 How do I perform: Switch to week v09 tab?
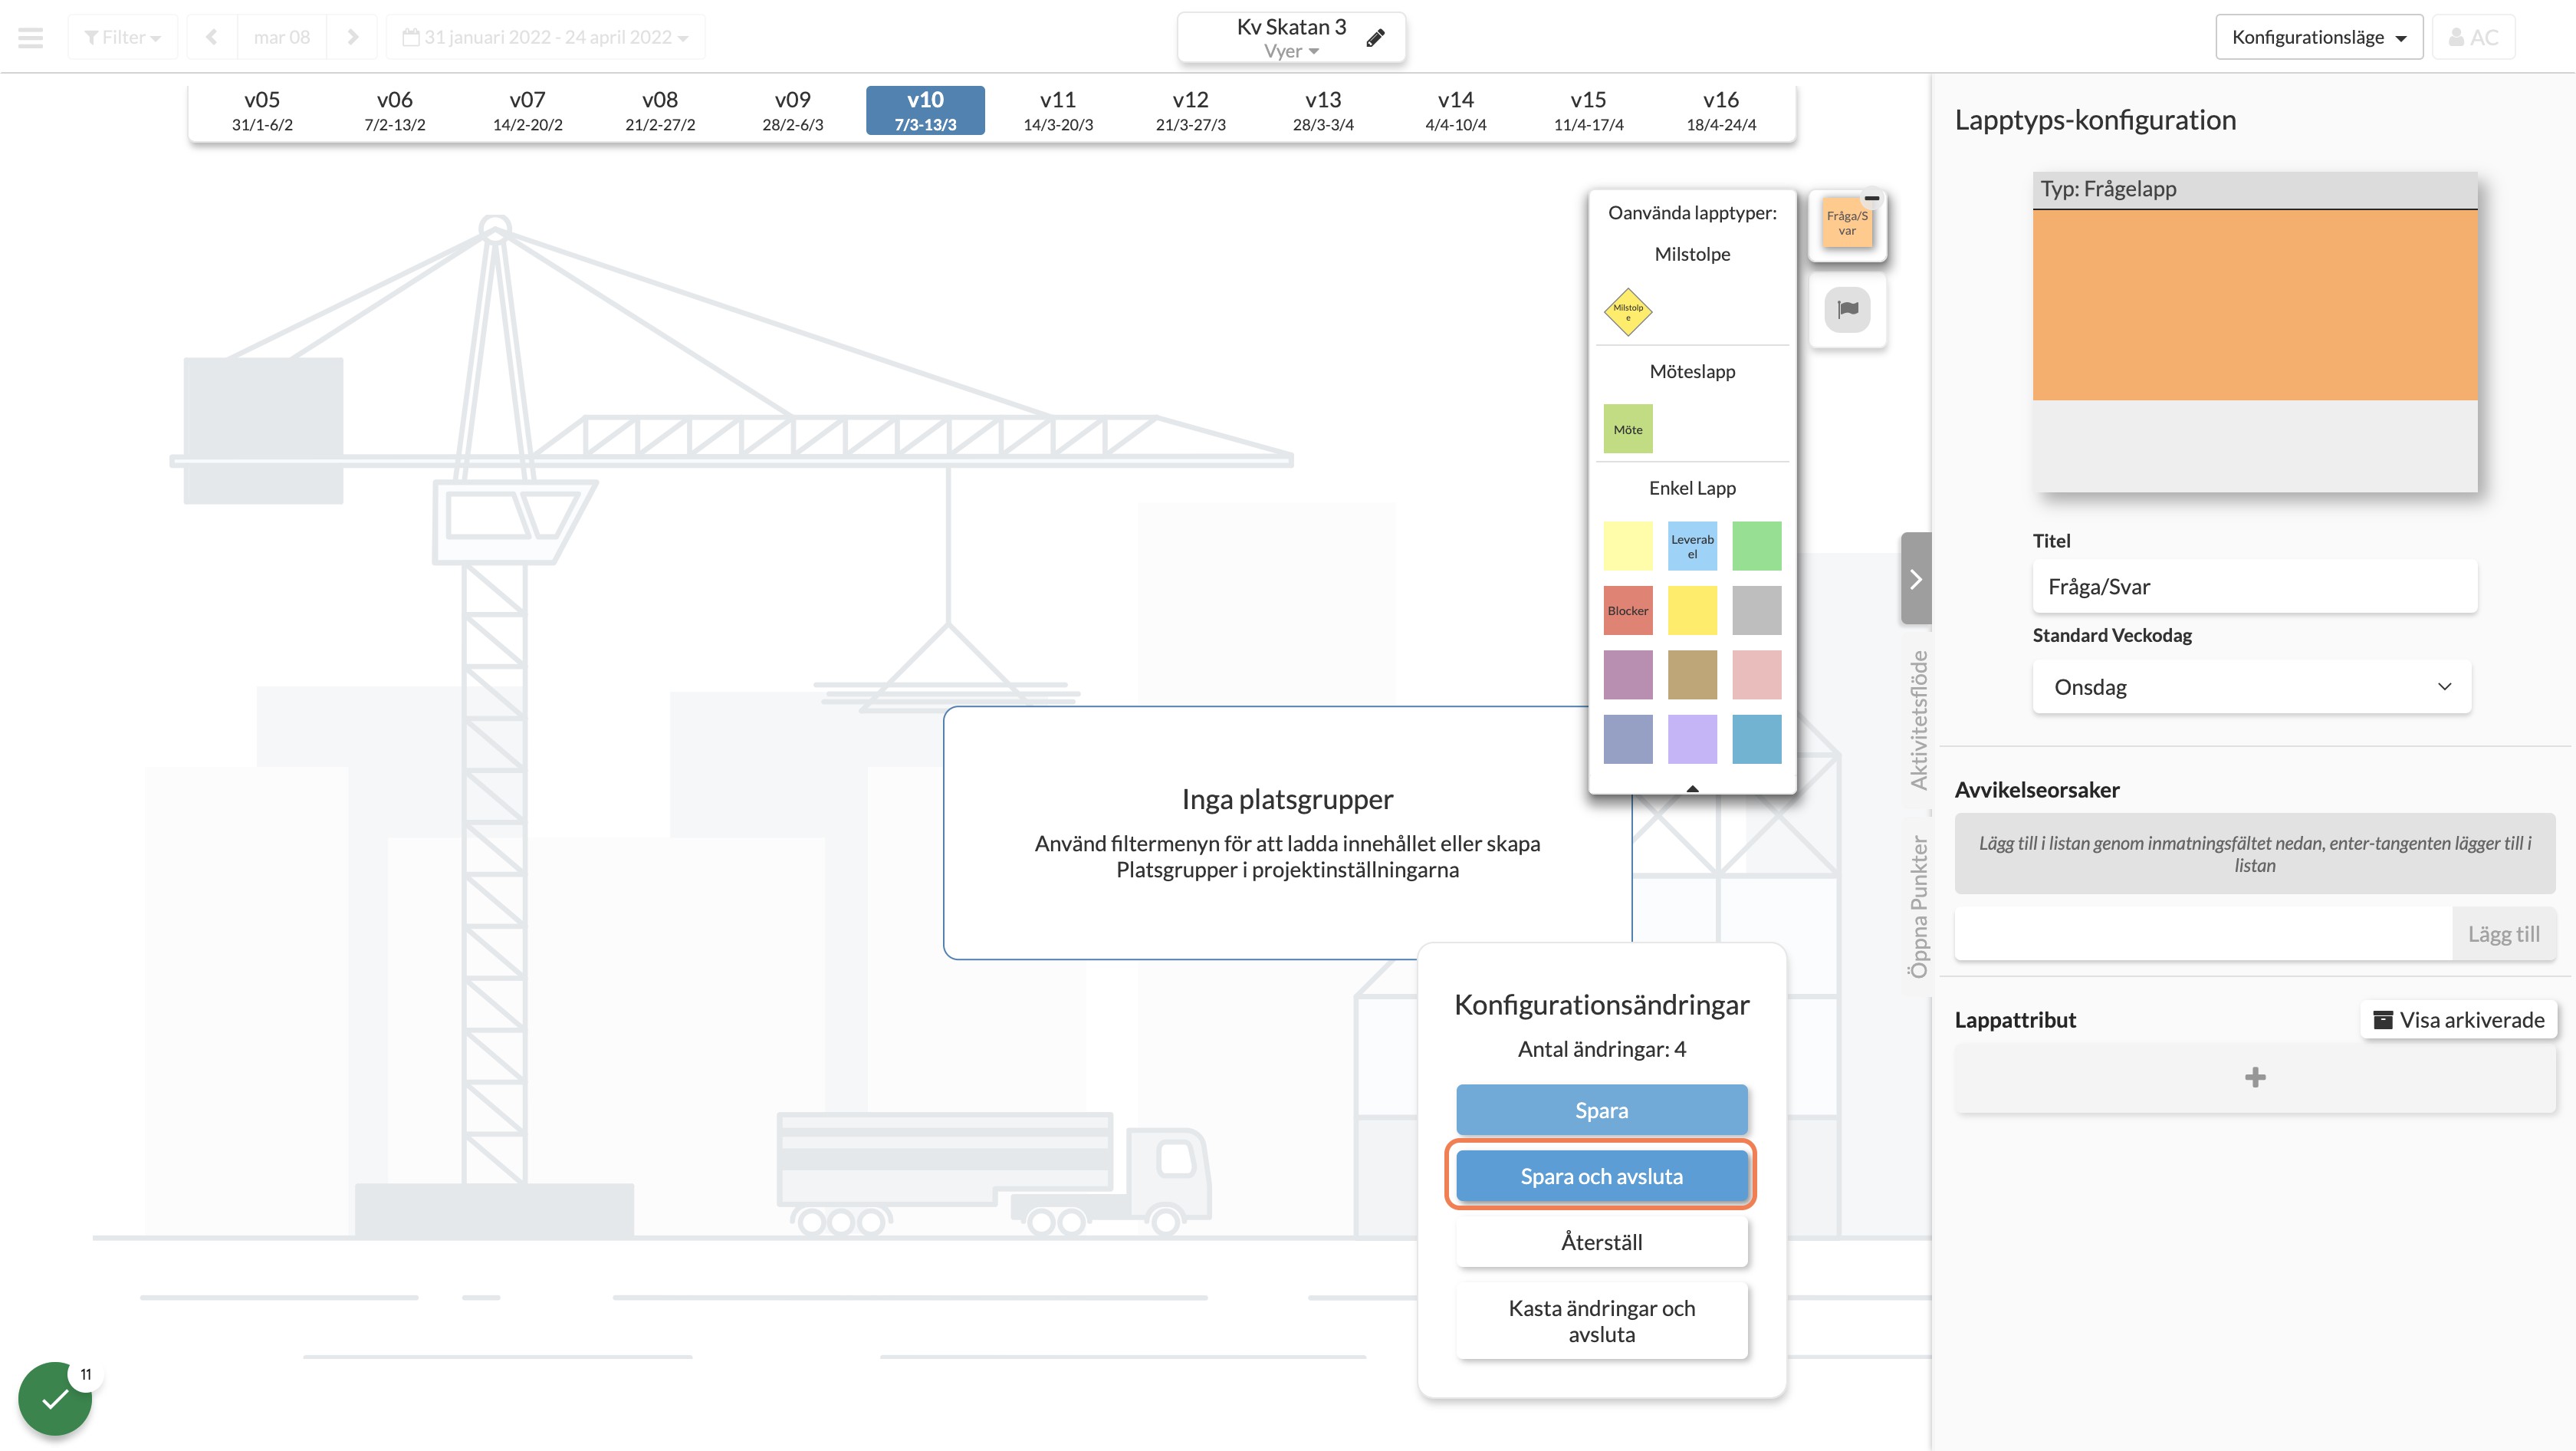point(793,110)
